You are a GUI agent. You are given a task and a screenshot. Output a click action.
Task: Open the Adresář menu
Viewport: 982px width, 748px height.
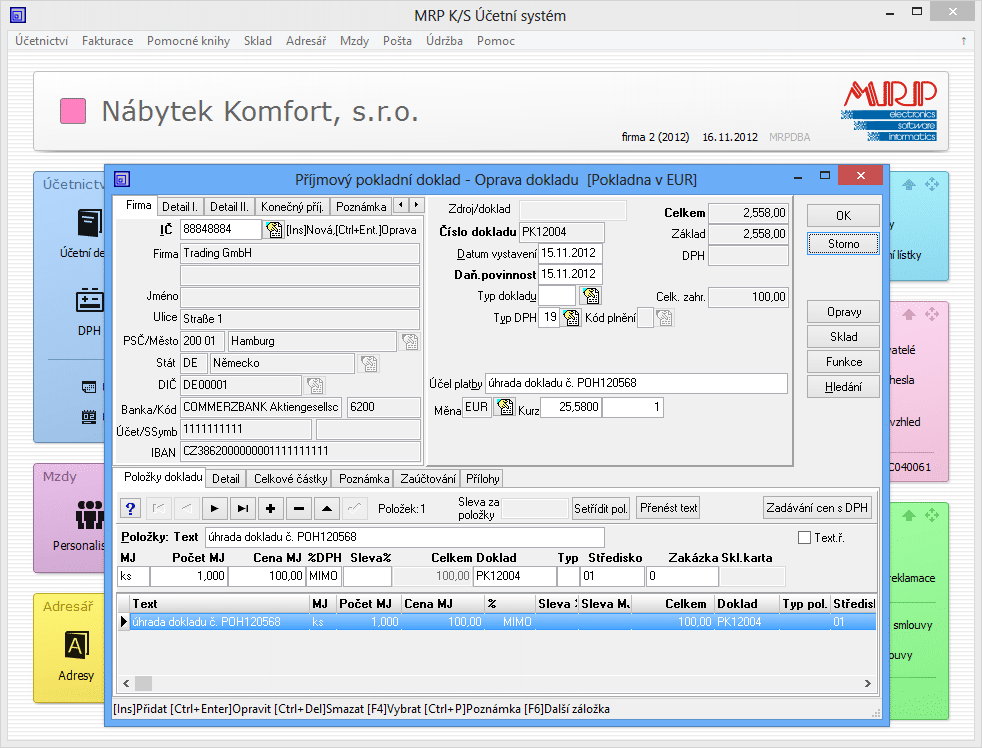coord(306,41)
